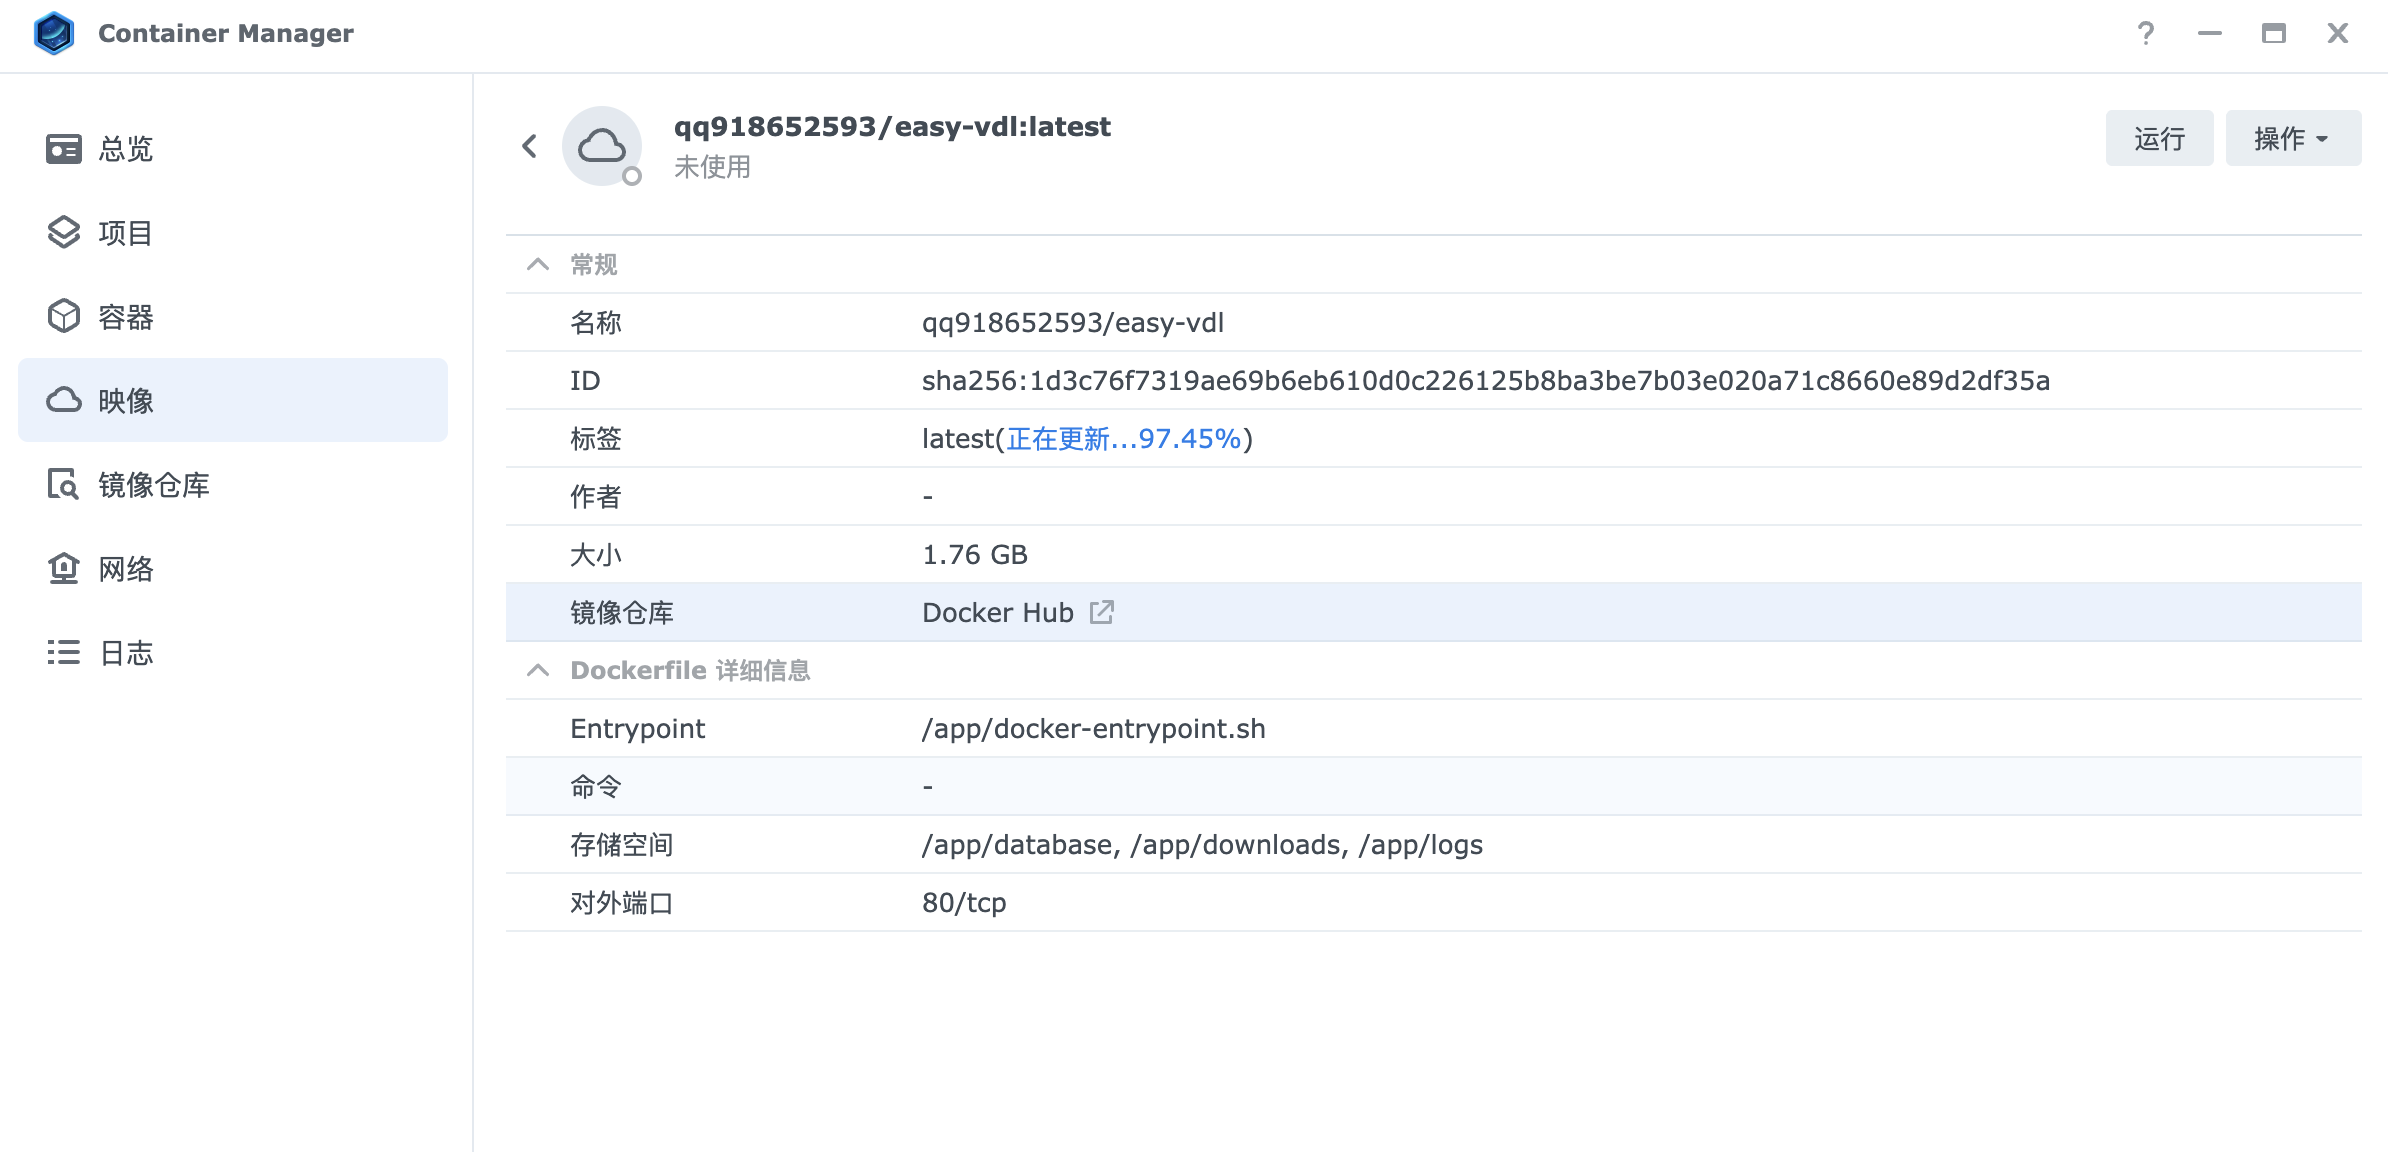Select the 容器 sidebar menu item
The width and height of the screenshot is (2388, 1152).
pos(126,317)
